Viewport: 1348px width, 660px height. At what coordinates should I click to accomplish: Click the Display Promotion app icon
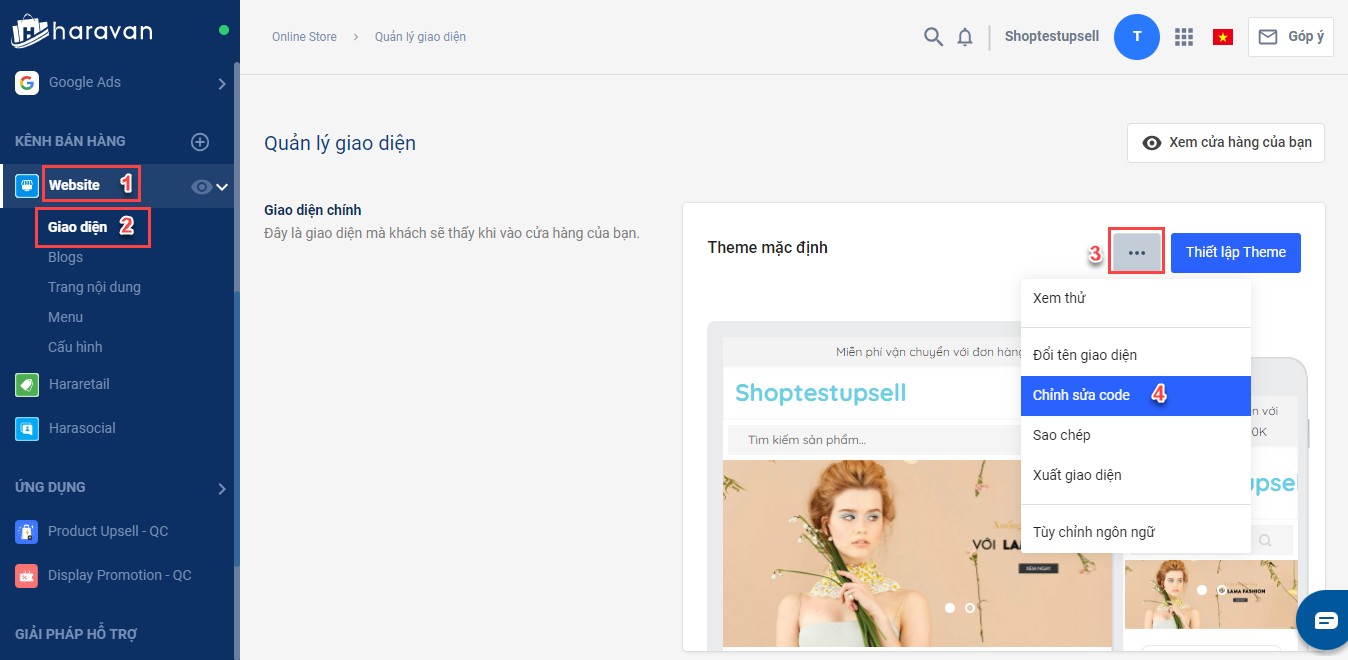[27, 575]
